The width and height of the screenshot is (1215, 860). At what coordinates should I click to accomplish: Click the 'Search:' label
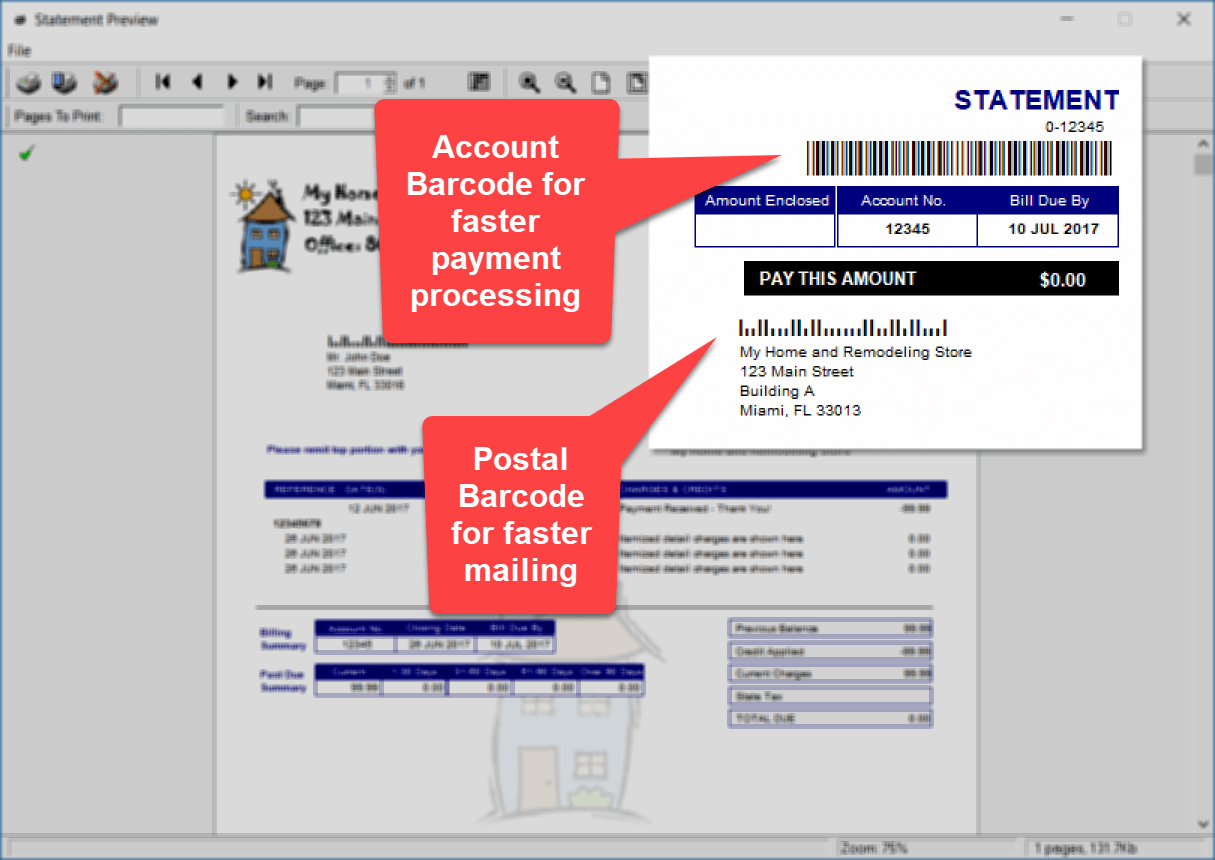coord(268,116)
